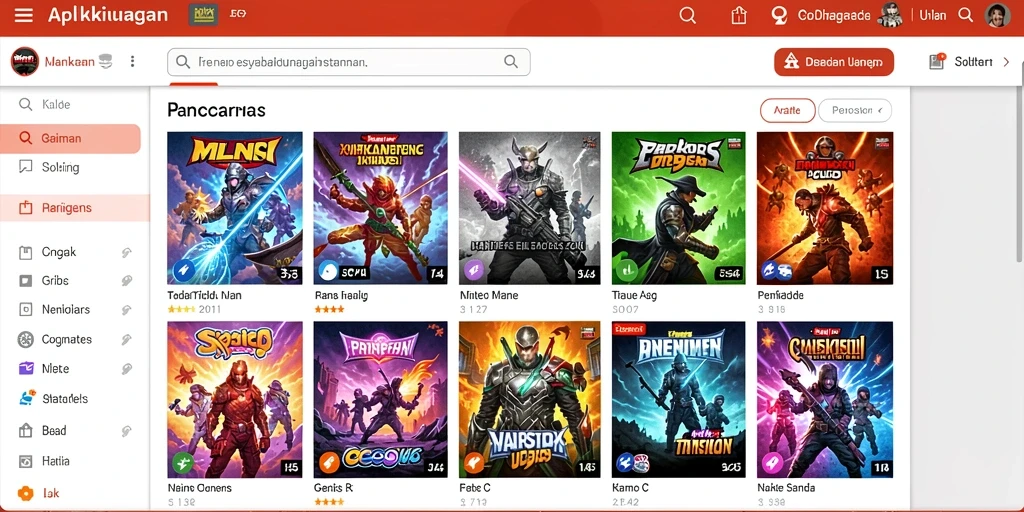
Task: Expand the Solttert chevron arrow
Action: click(1006, 62)
